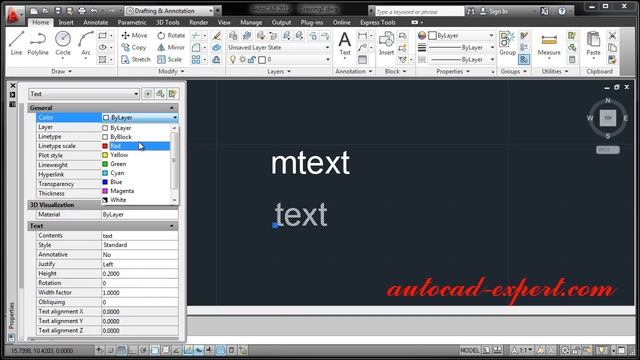Switch to the Manage ribbon tab
The height and width of the screenshot is (360, 640).
pos(251,22)
